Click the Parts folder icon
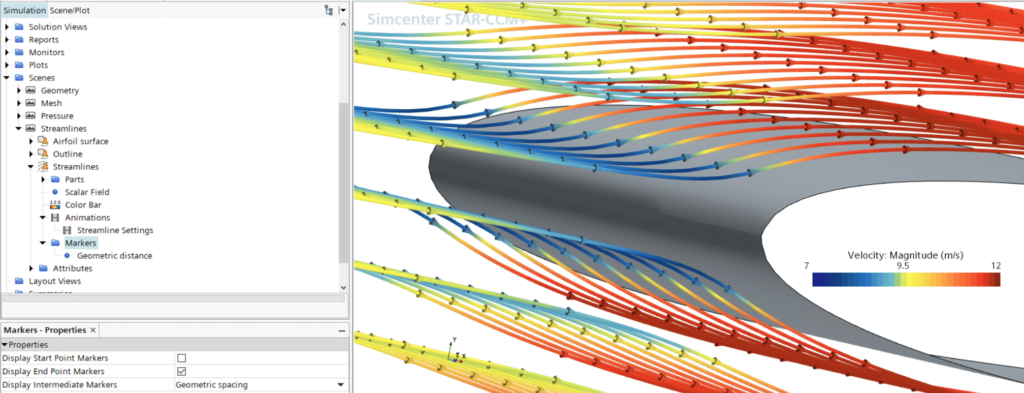1024x393 pixels. click(x=55, y=180)
